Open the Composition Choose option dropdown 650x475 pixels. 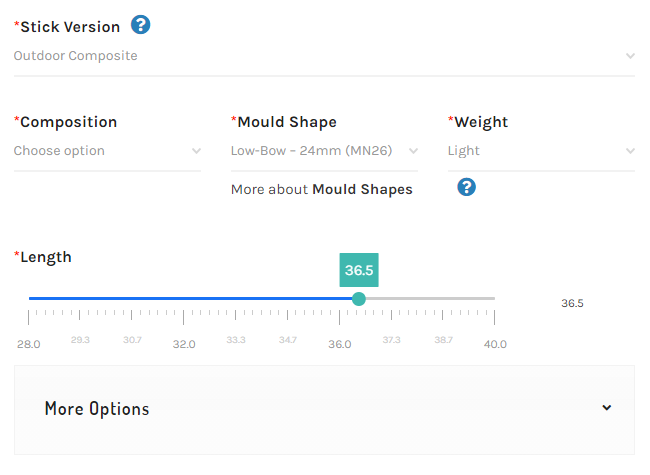pos(107,151)
